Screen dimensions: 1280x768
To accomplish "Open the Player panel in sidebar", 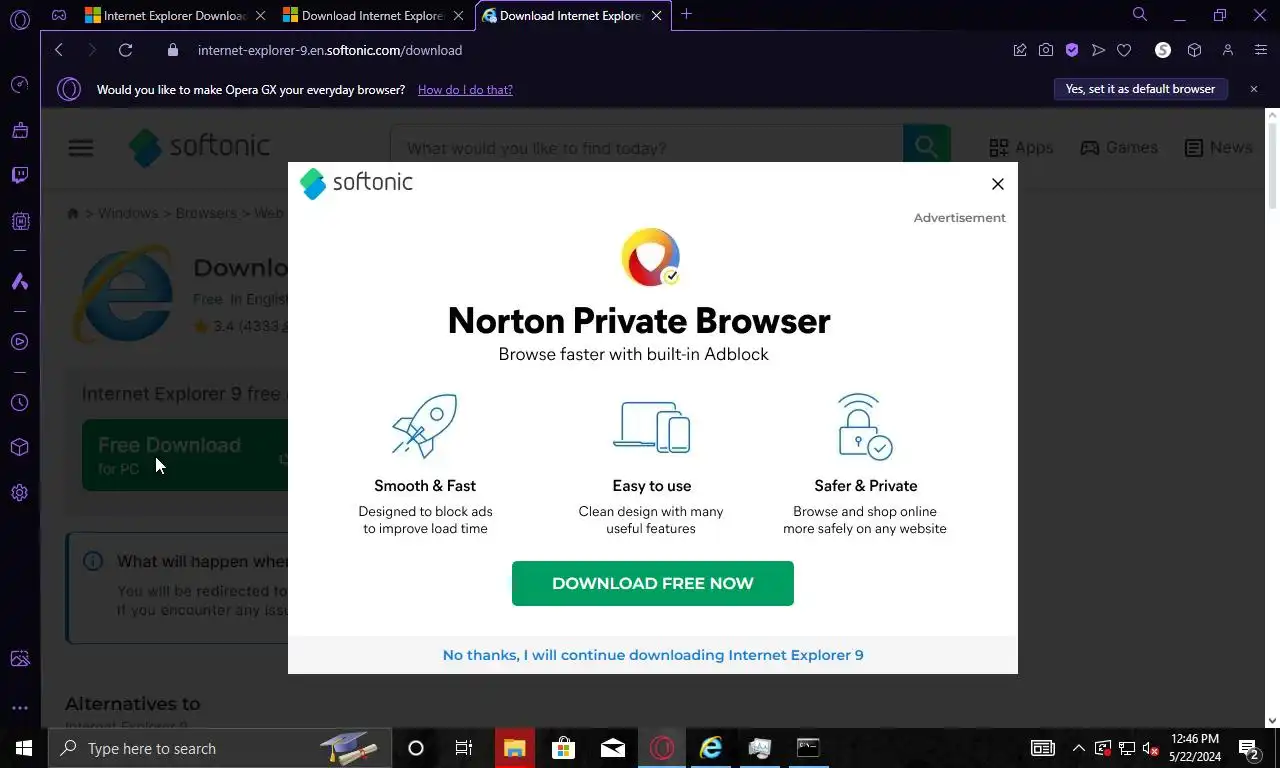I will pyautogui.click(x=19, y=342).
